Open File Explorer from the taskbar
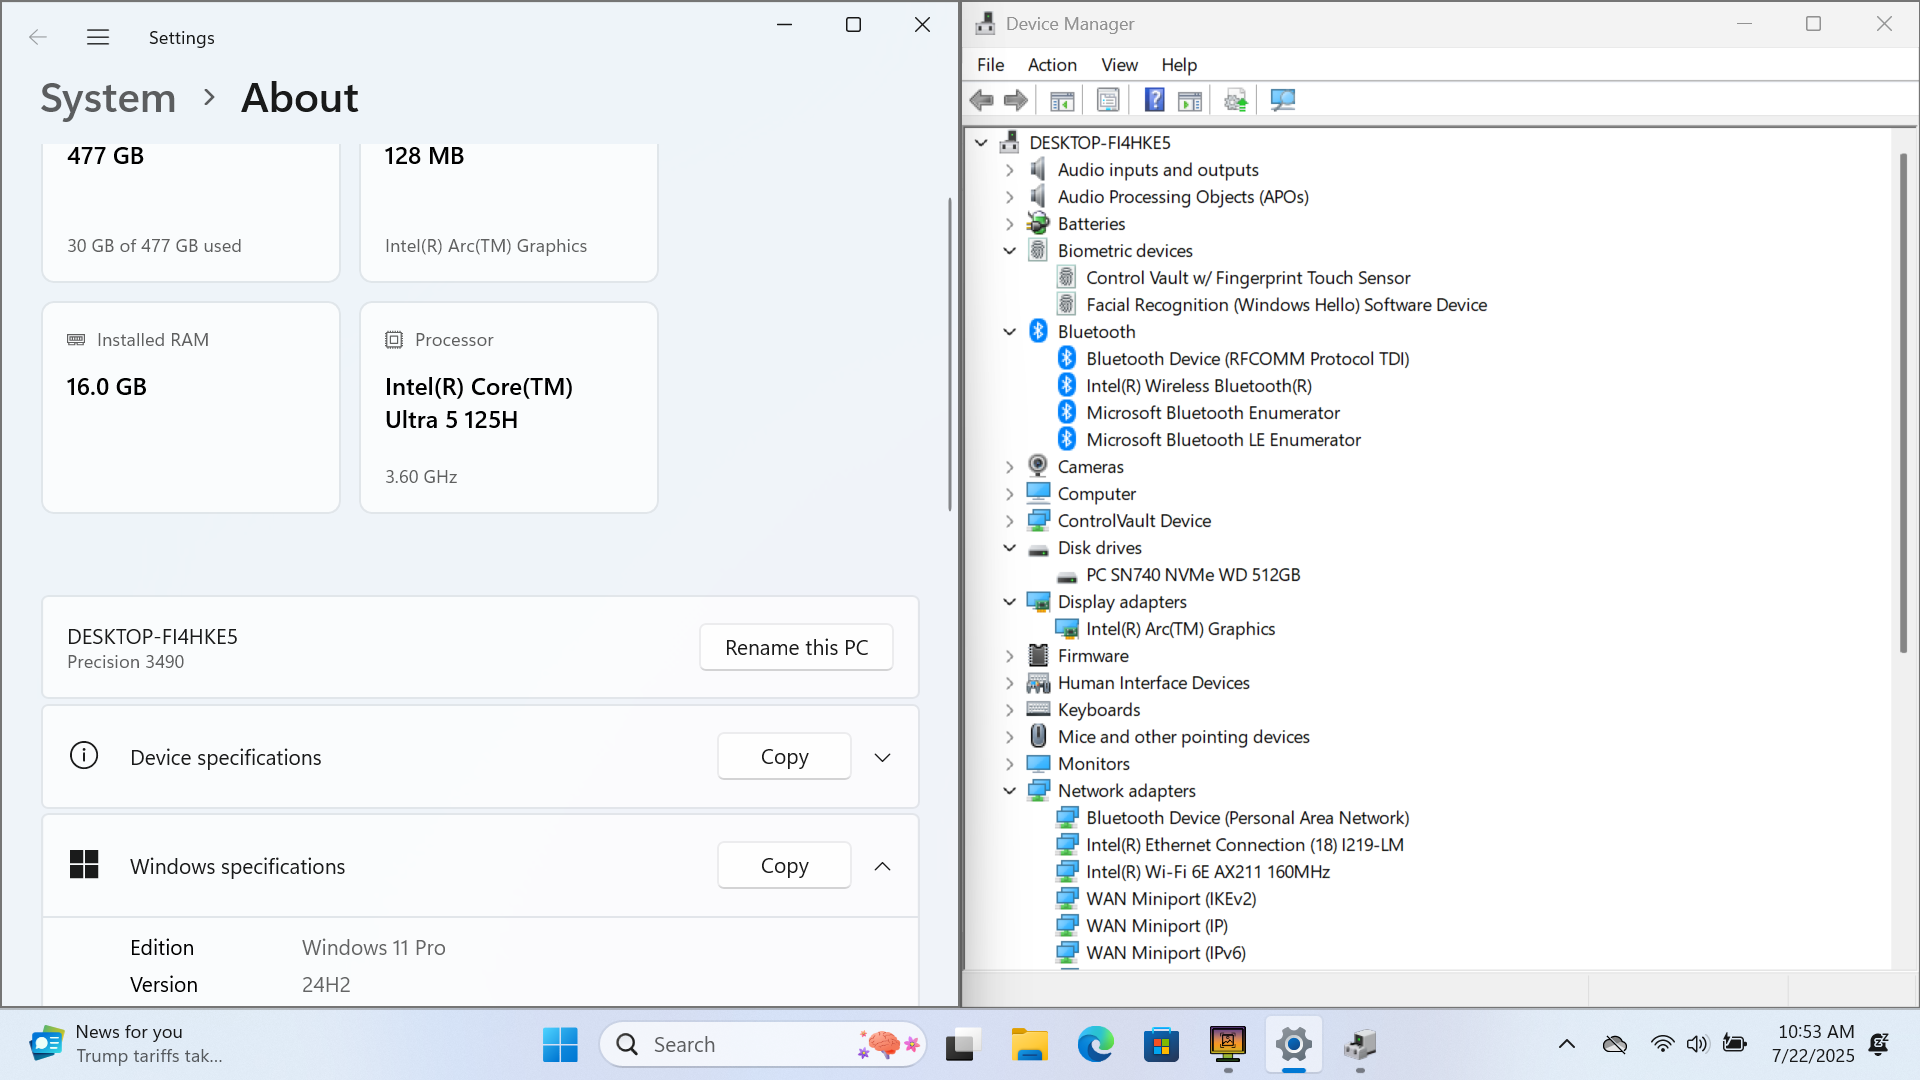This screenshot has width=1920, height=1080. click(x=1028, y=1044)
